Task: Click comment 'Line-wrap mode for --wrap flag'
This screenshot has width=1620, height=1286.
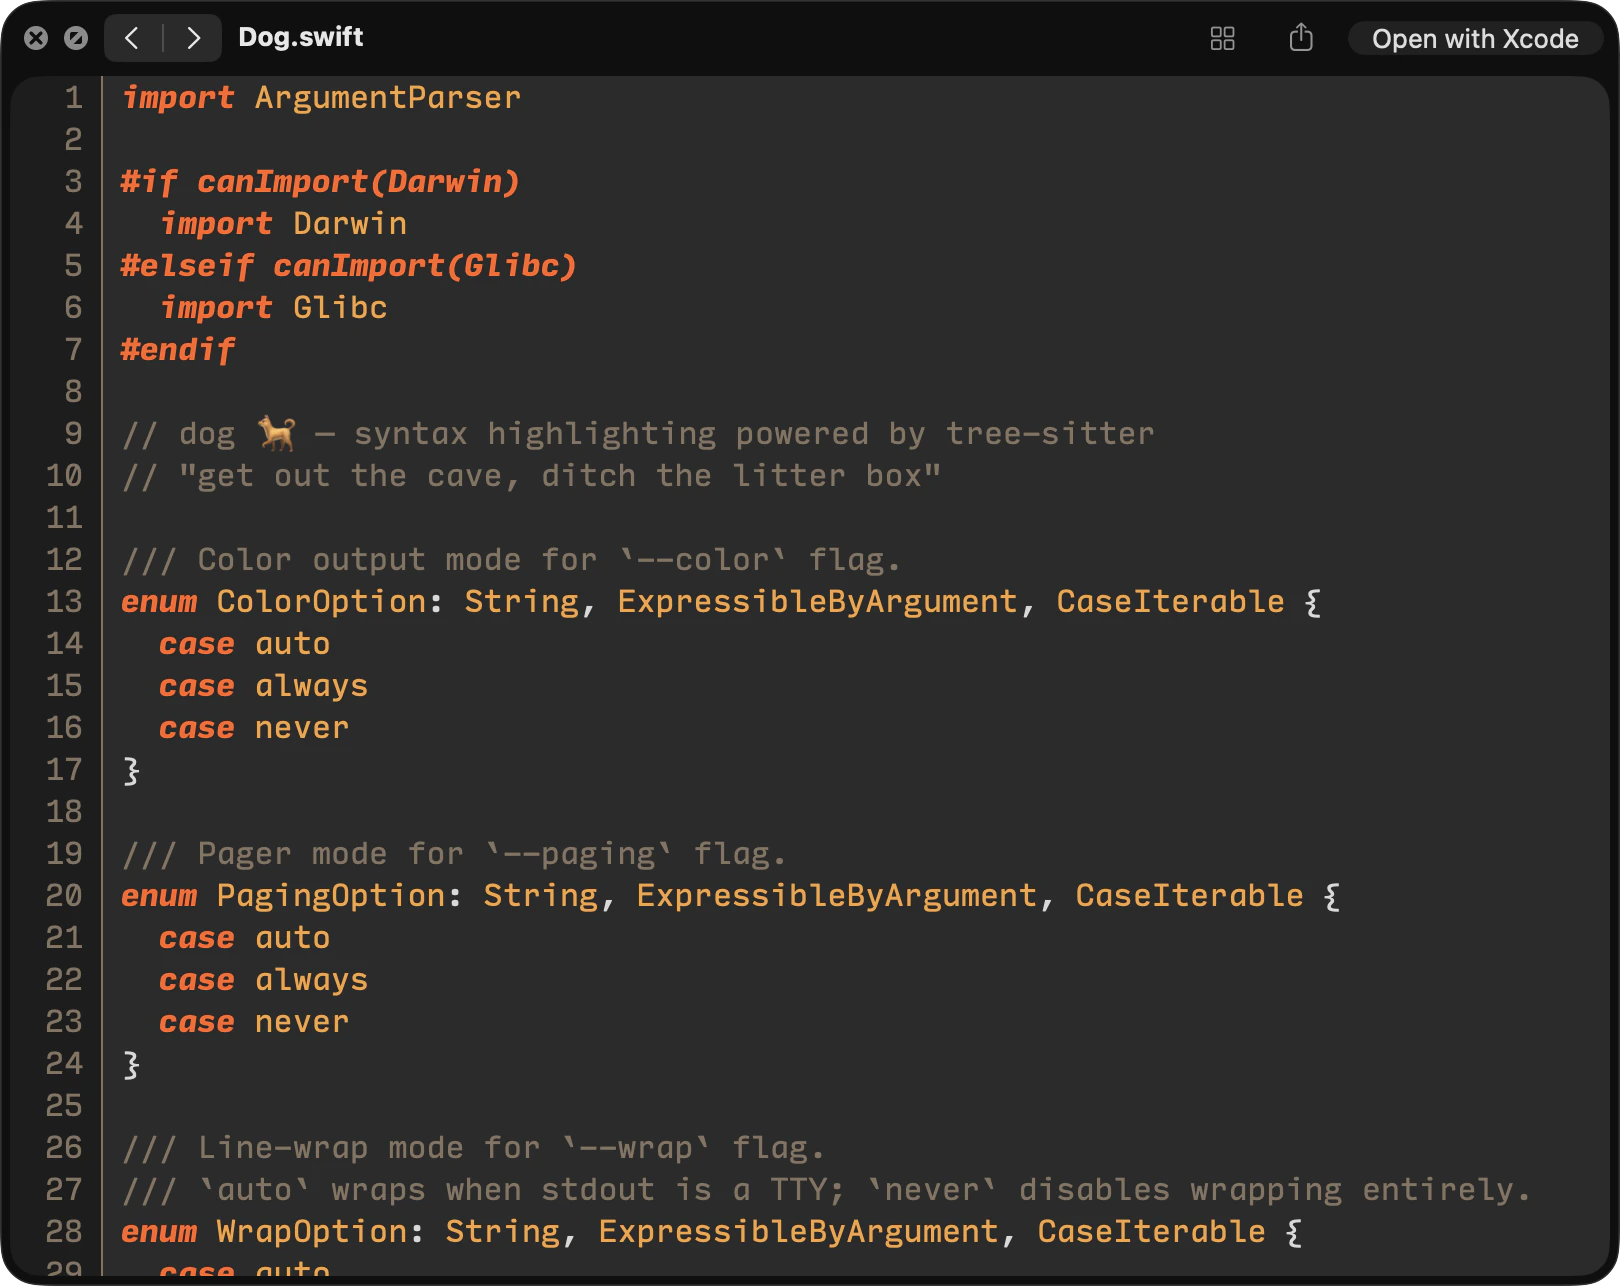Action: pos(473,1147)
